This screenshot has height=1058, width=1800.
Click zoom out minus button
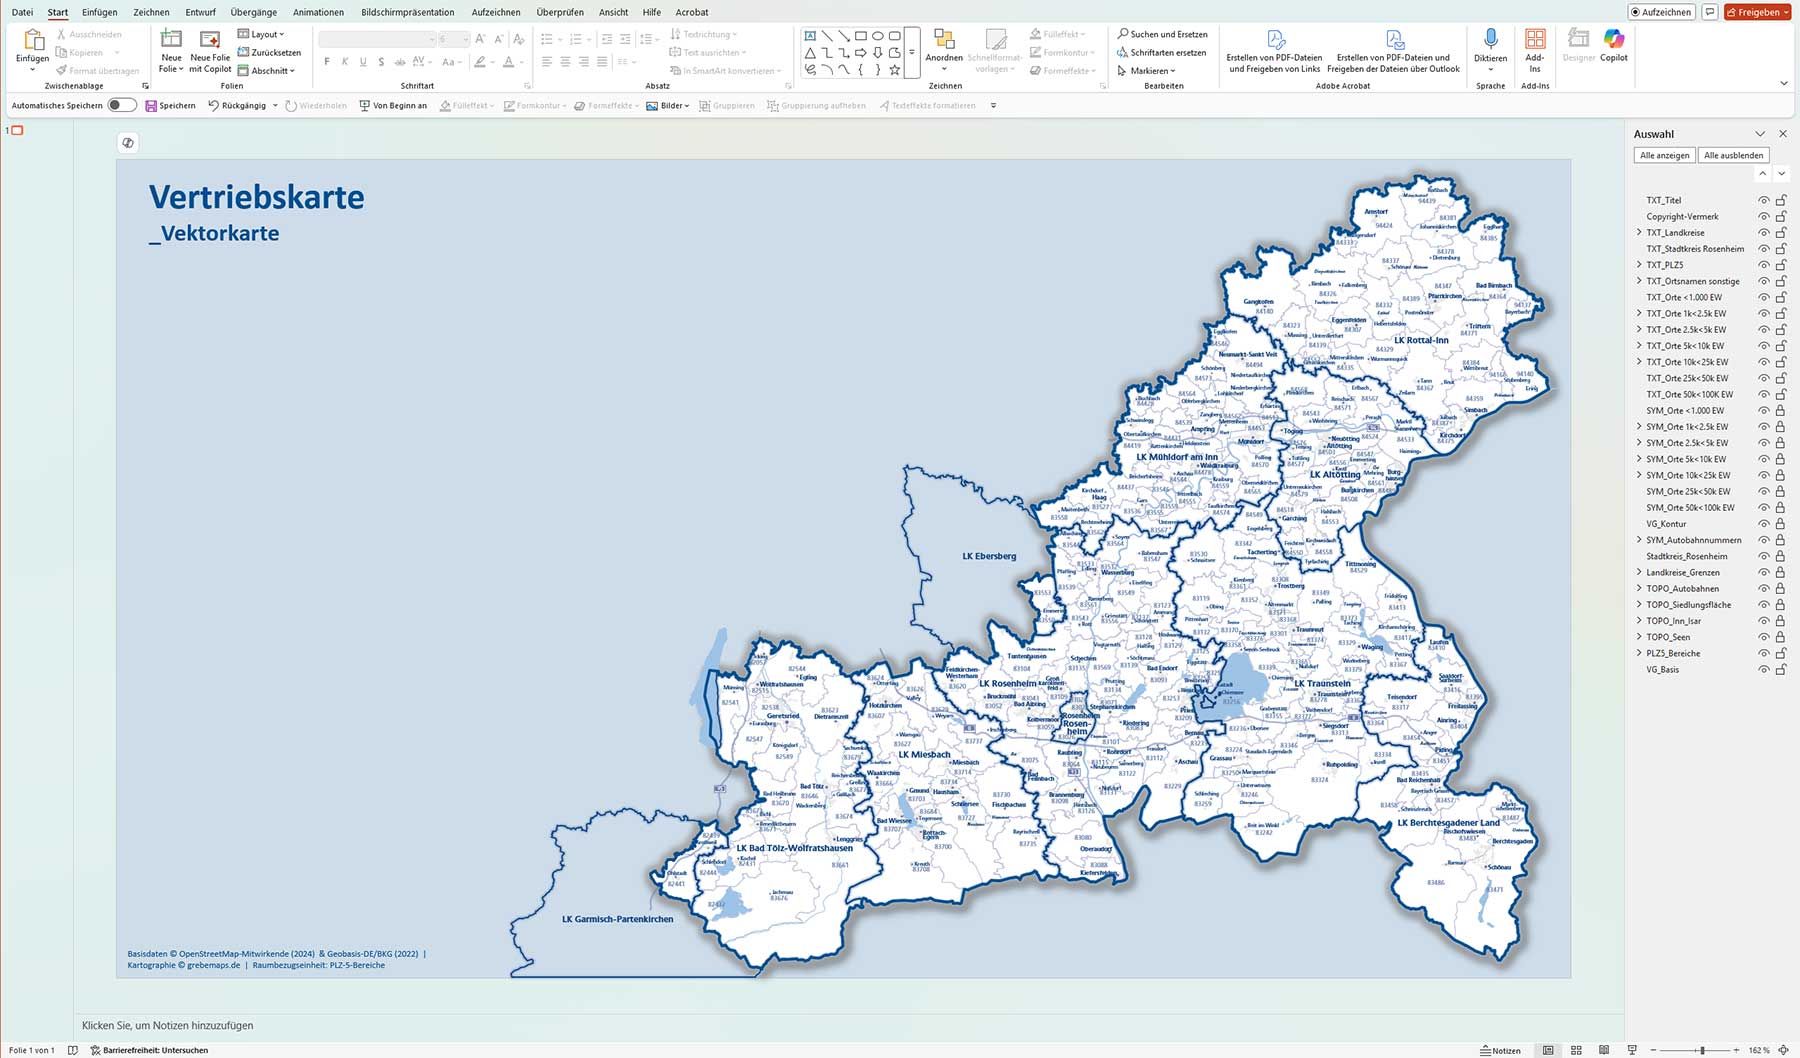(1653, 1050)
